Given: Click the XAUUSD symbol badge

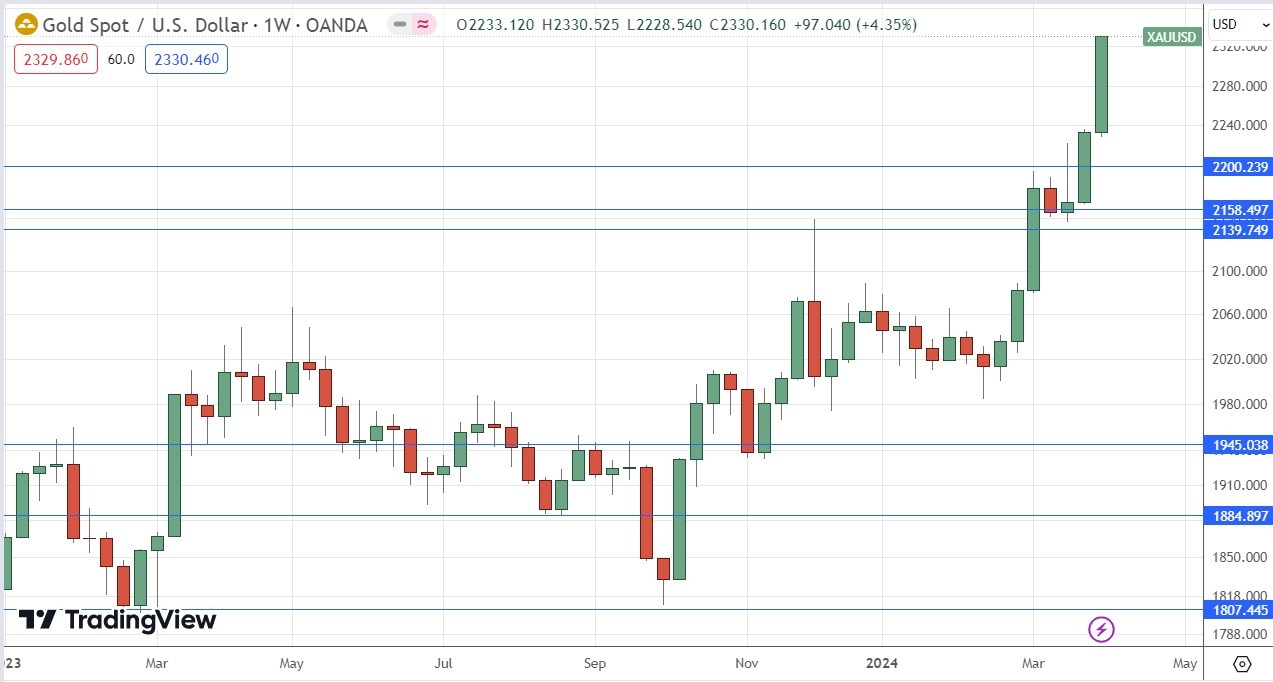Looking at the screenshot, I should pyautogui.click(x=1170, y=36).
